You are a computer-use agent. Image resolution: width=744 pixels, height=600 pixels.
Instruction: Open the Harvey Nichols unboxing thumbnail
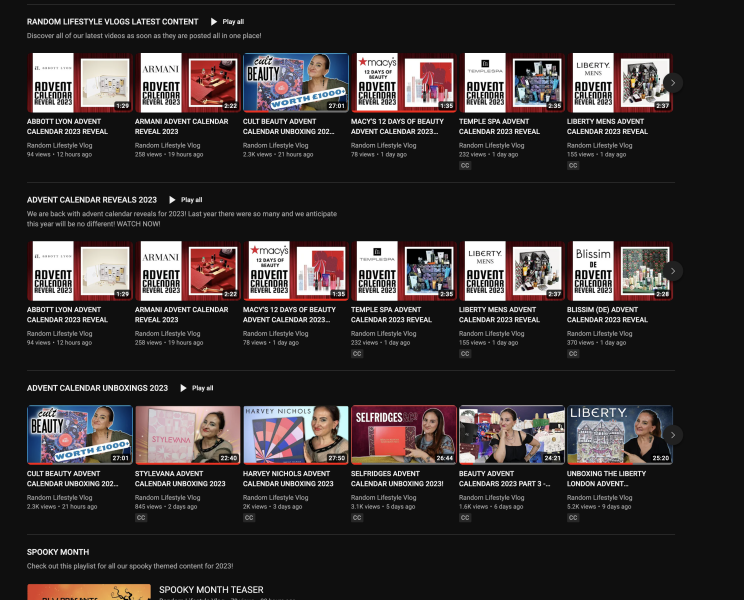(296, 435)
